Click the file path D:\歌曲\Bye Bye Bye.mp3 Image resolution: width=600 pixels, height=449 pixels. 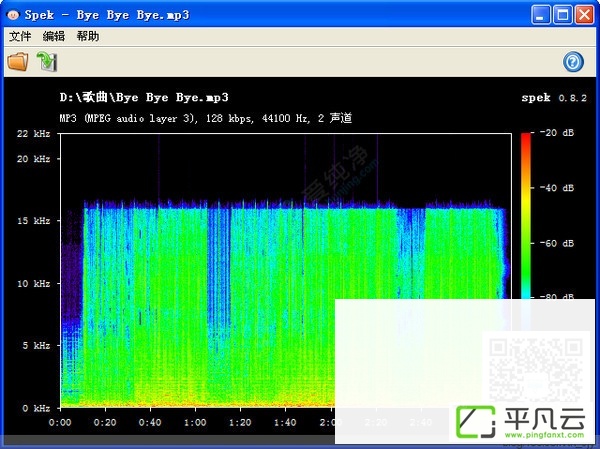point(144,97)
